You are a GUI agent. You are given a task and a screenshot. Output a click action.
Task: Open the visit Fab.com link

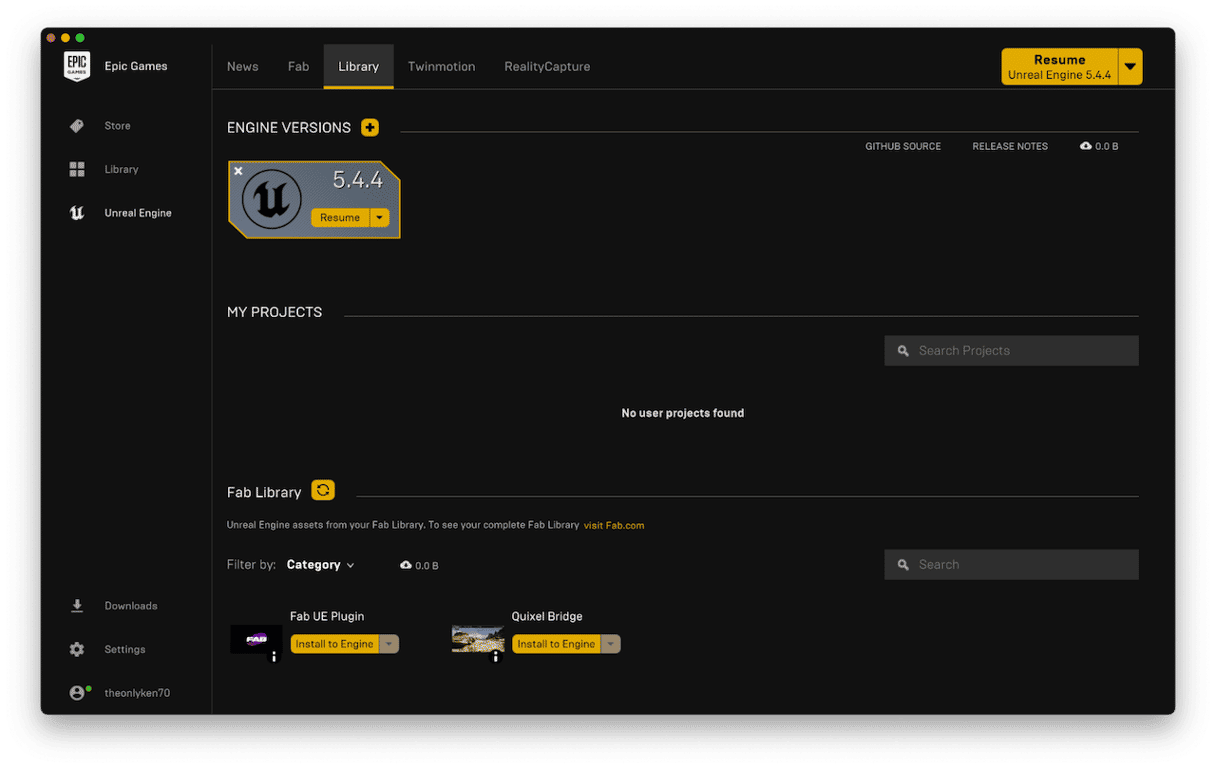click(614, 525)
